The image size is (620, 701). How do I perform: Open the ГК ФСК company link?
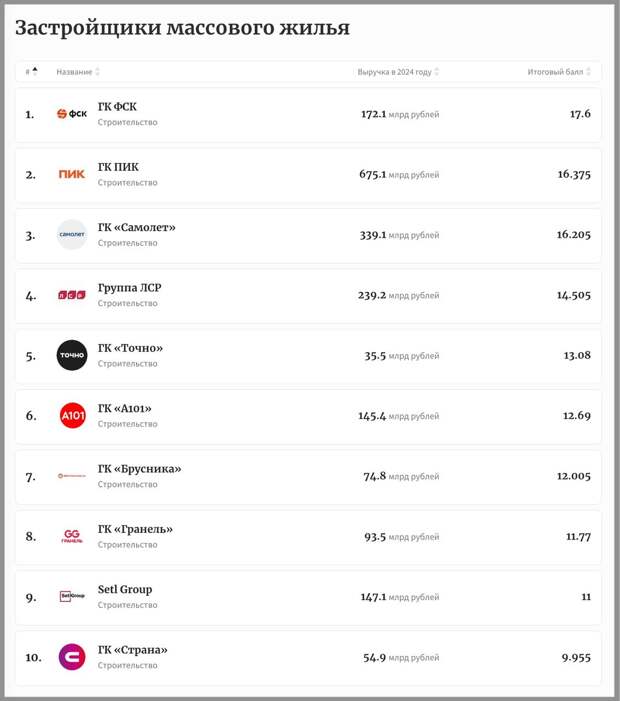pos(118,106)
